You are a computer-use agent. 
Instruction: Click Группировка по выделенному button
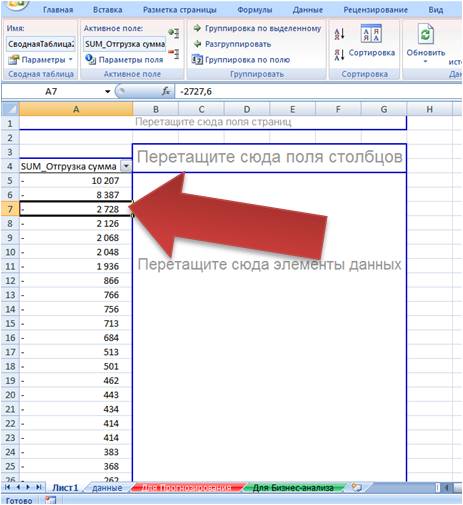pos(257,28)
